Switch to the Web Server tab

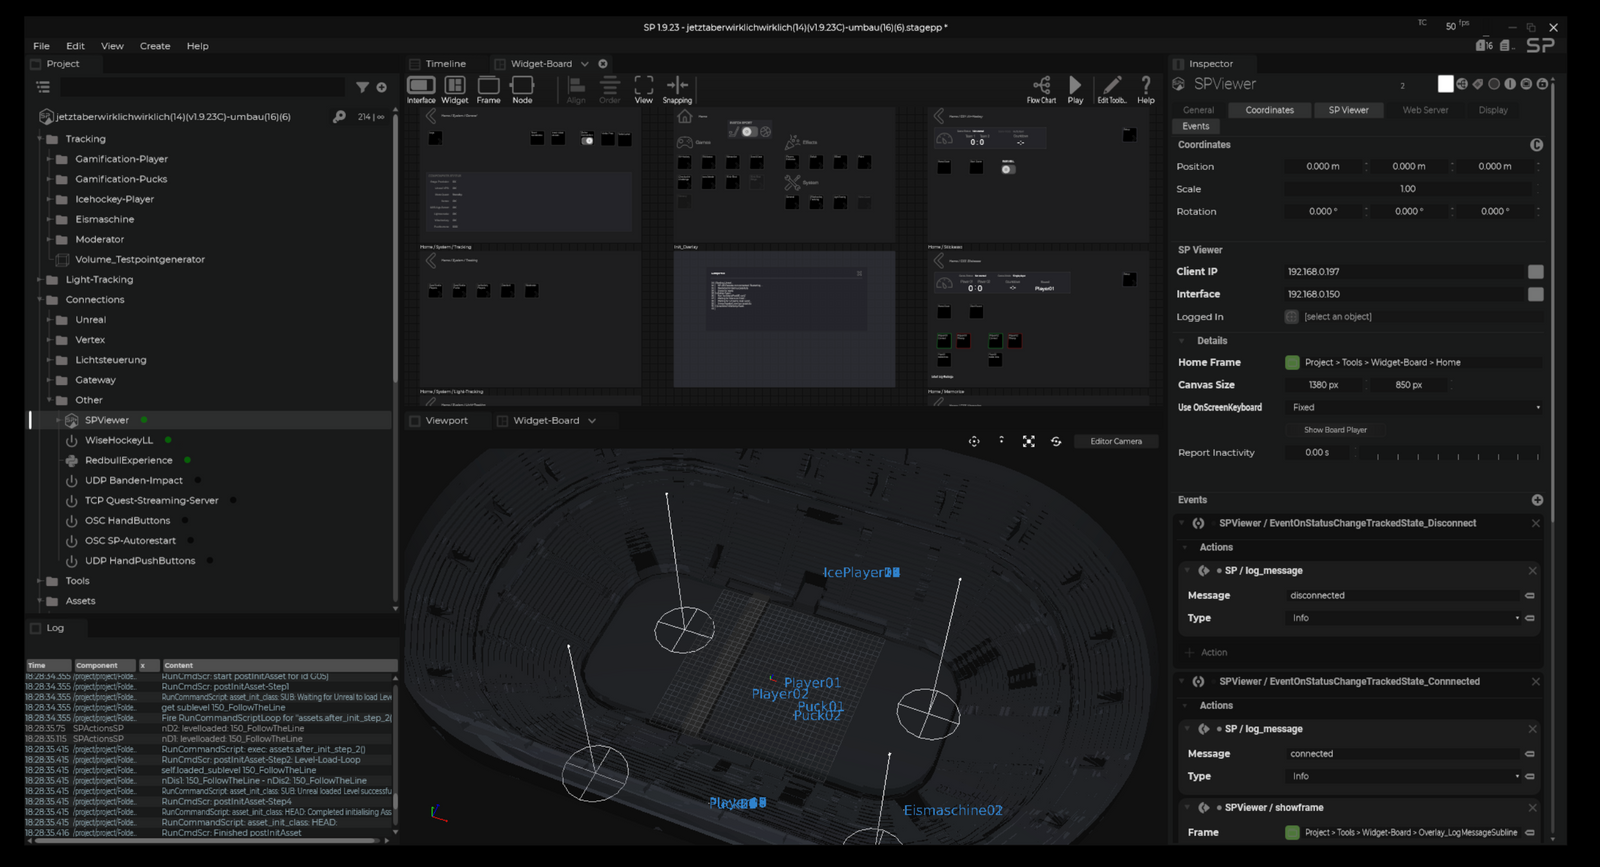pyautogui.click(x=1424, y=110)
